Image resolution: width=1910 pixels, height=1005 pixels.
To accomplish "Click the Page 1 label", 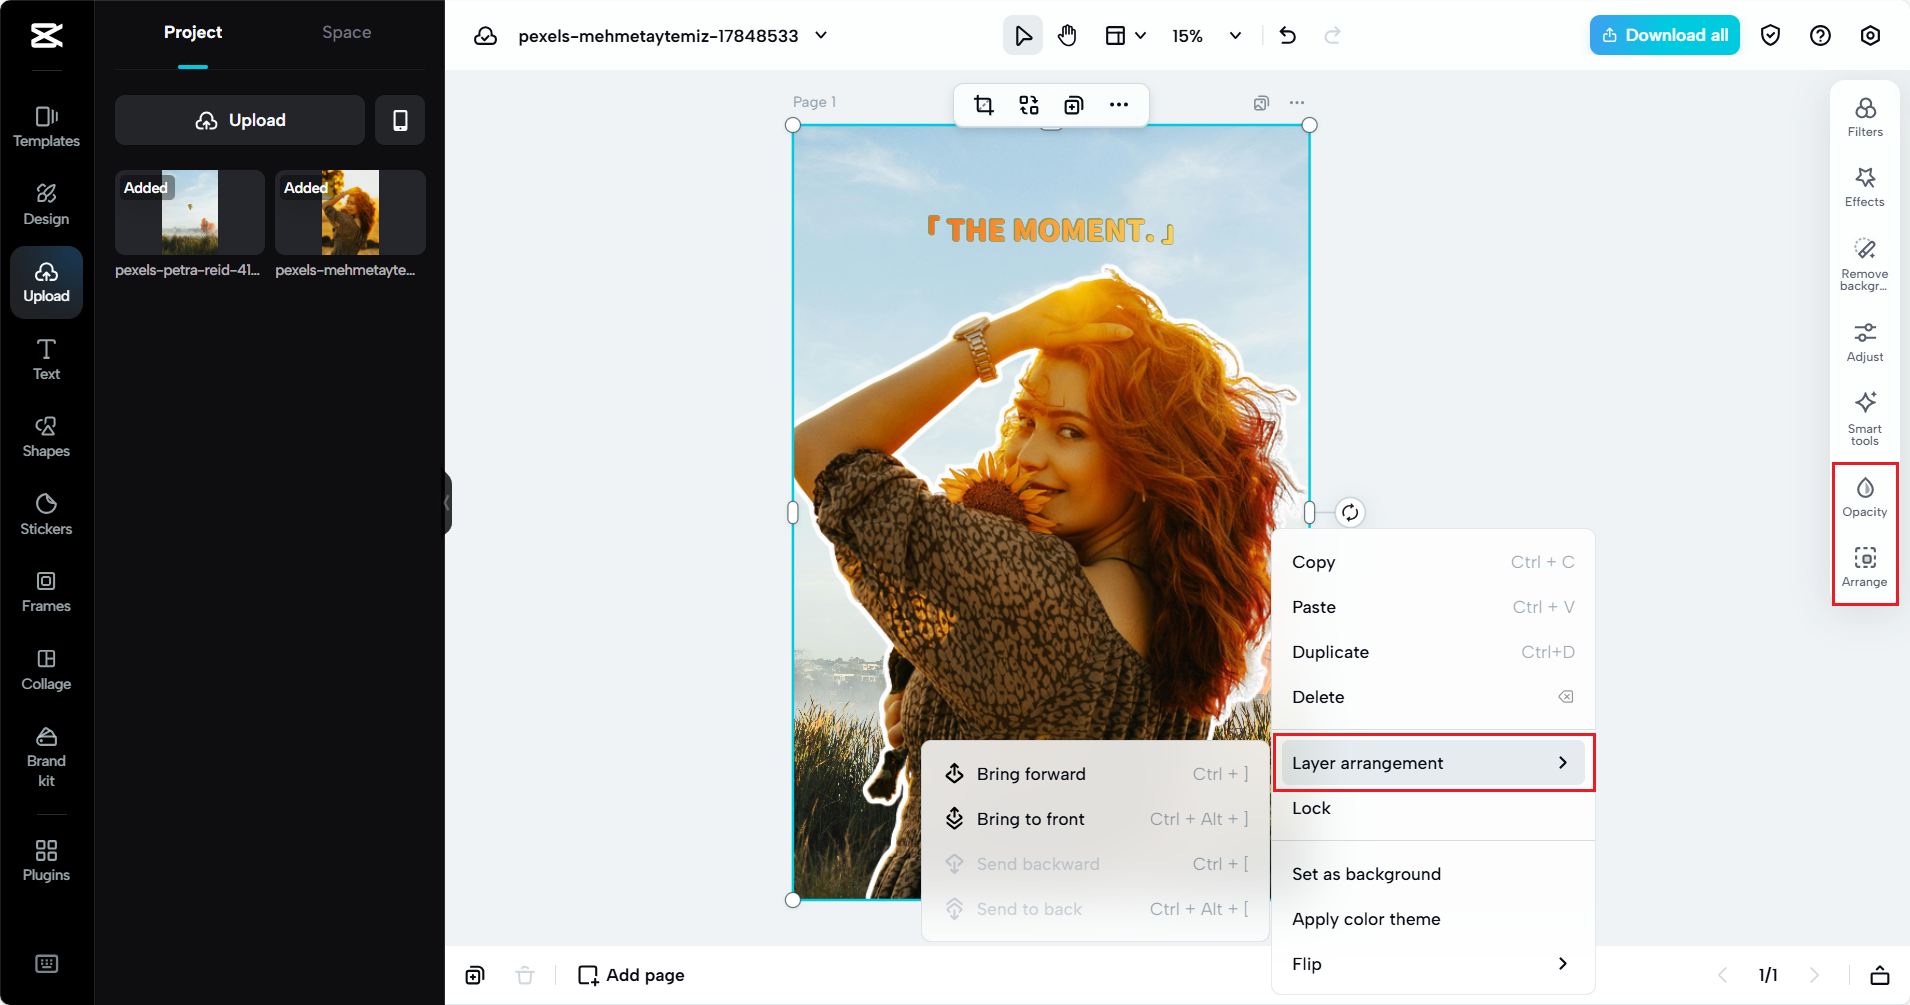I will [814, 102].
